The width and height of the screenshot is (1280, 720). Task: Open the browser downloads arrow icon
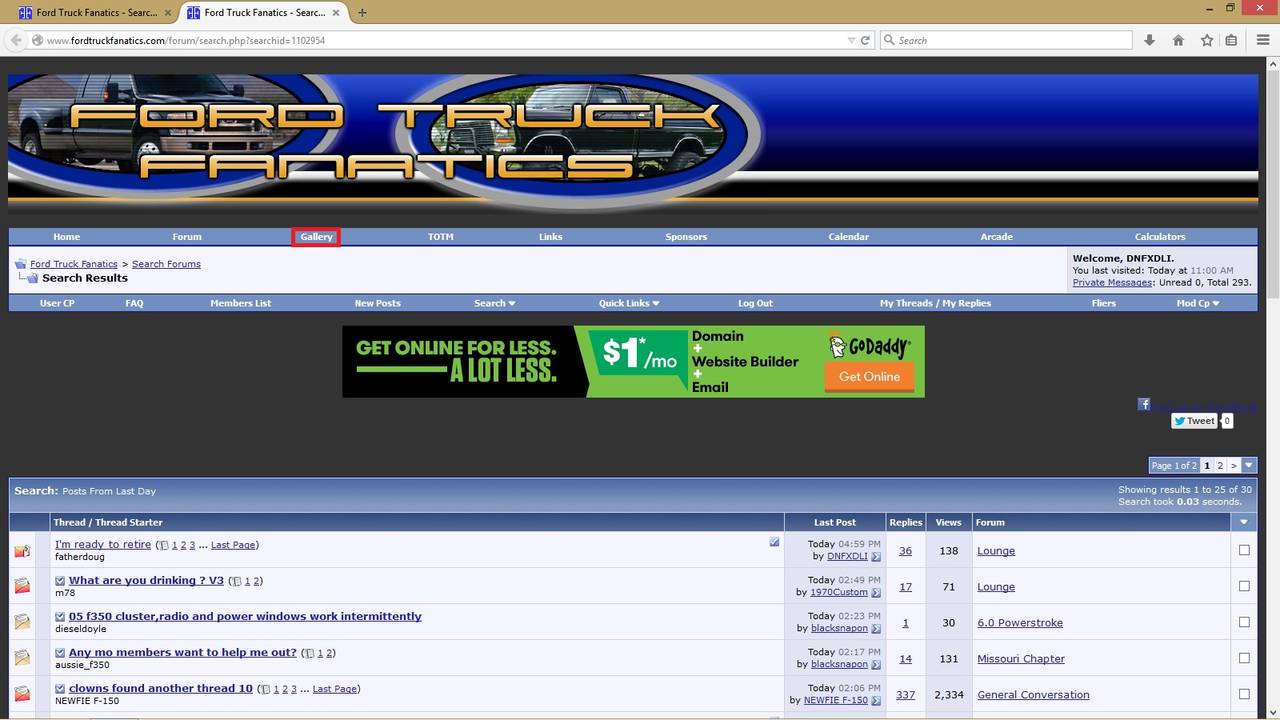(x=1149, y=40)
